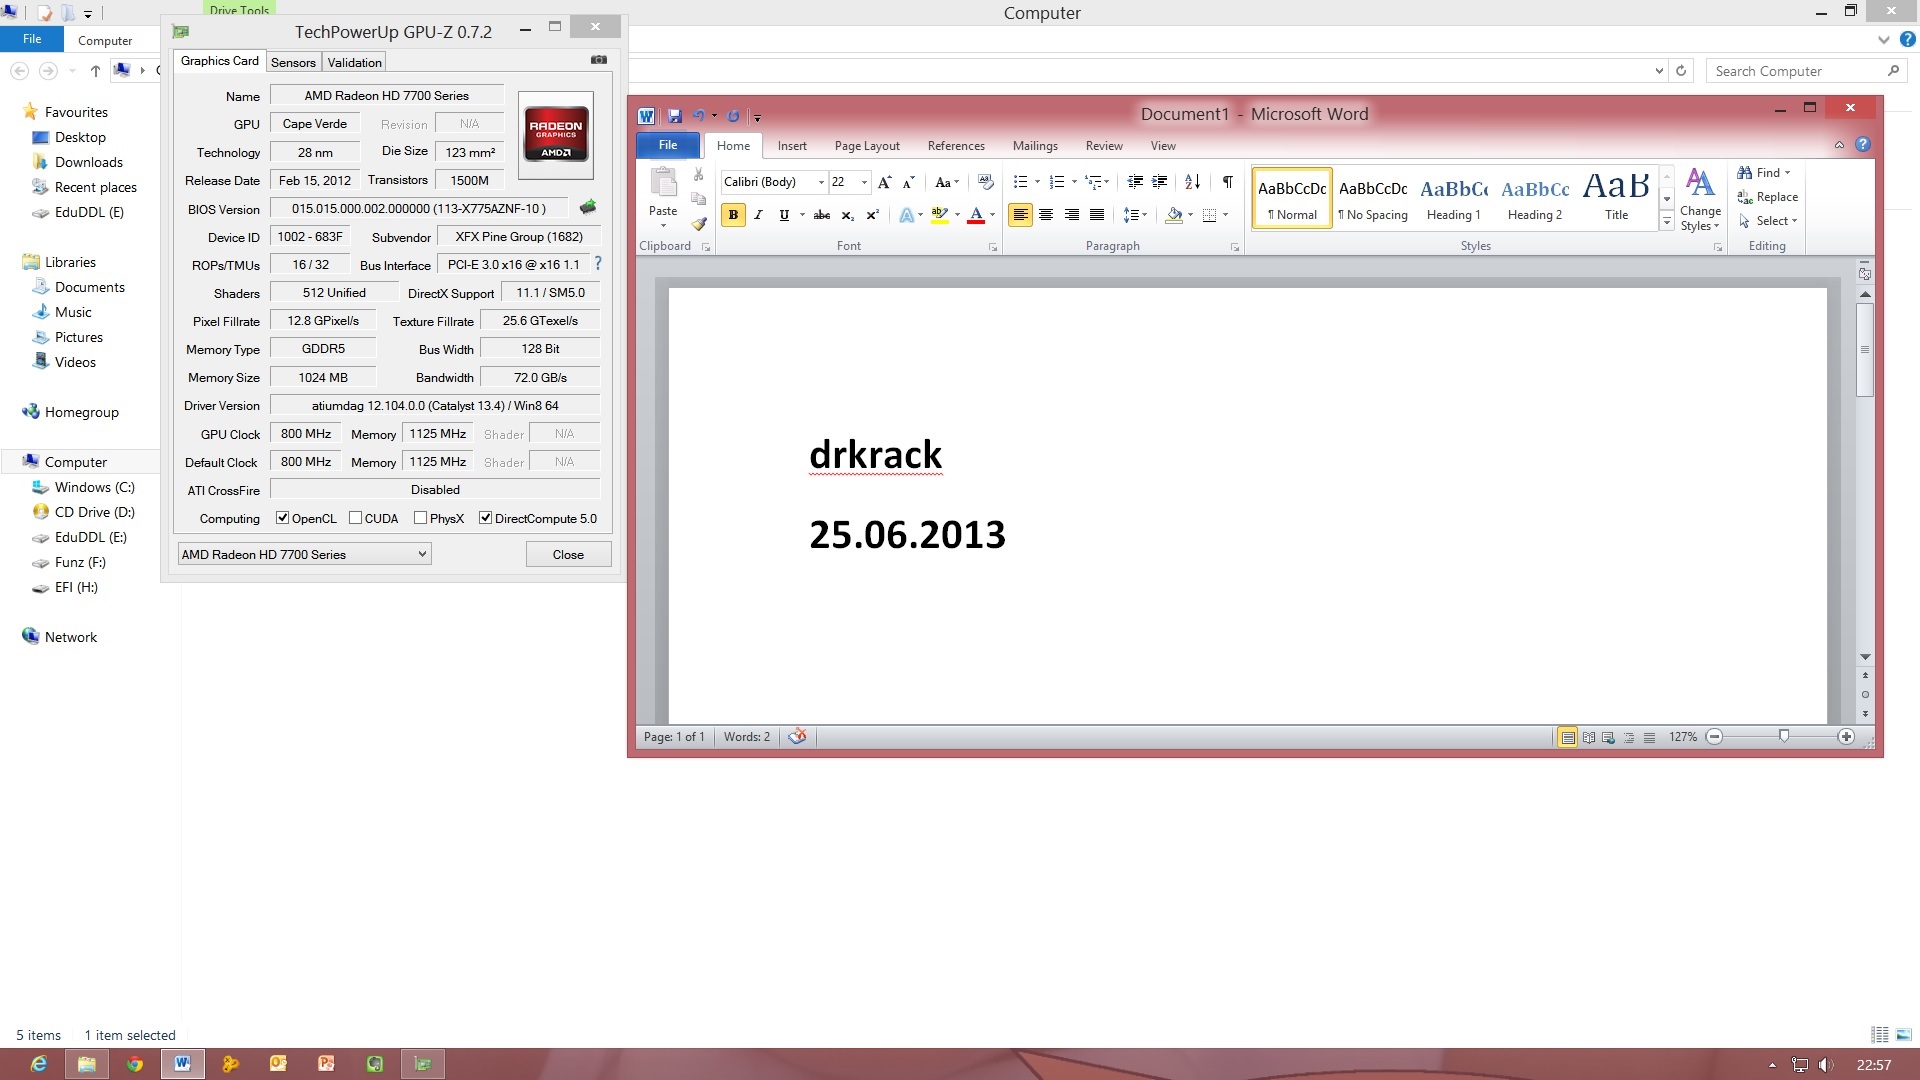Click the Sort icon
This screenshot has height=1080, width=1920.
1192,182
